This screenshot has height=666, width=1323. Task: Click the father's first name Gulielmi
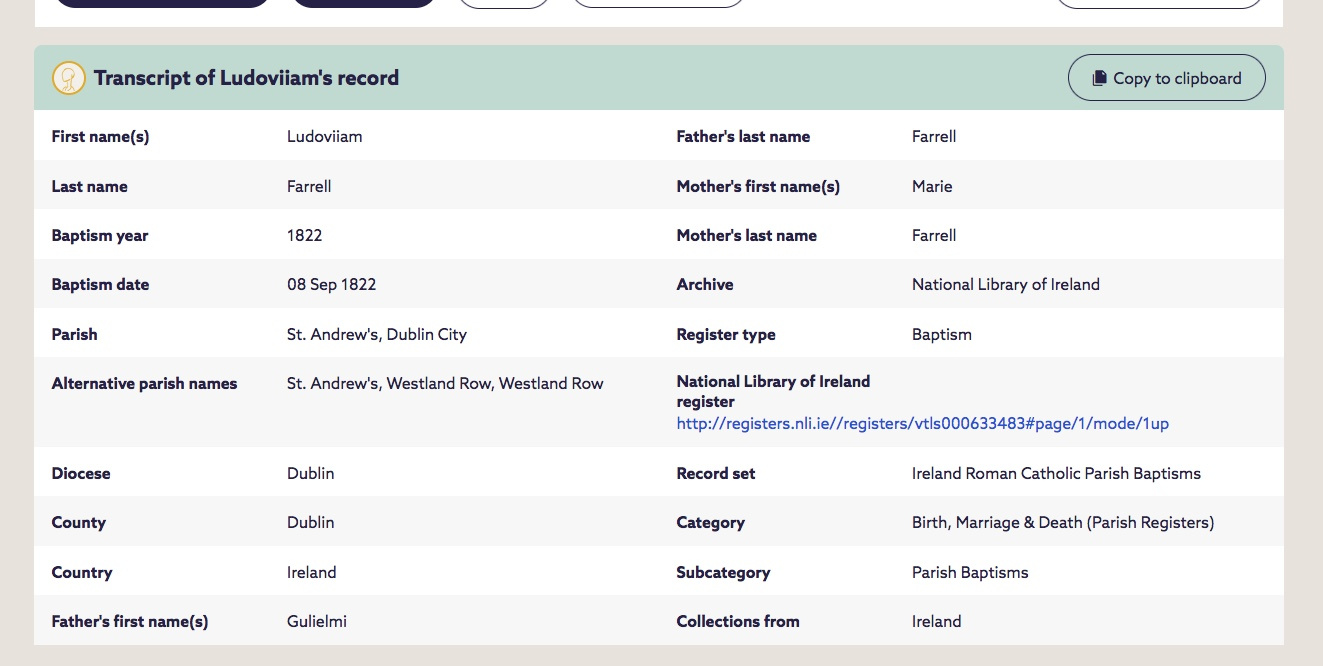(x=316, y=621)
